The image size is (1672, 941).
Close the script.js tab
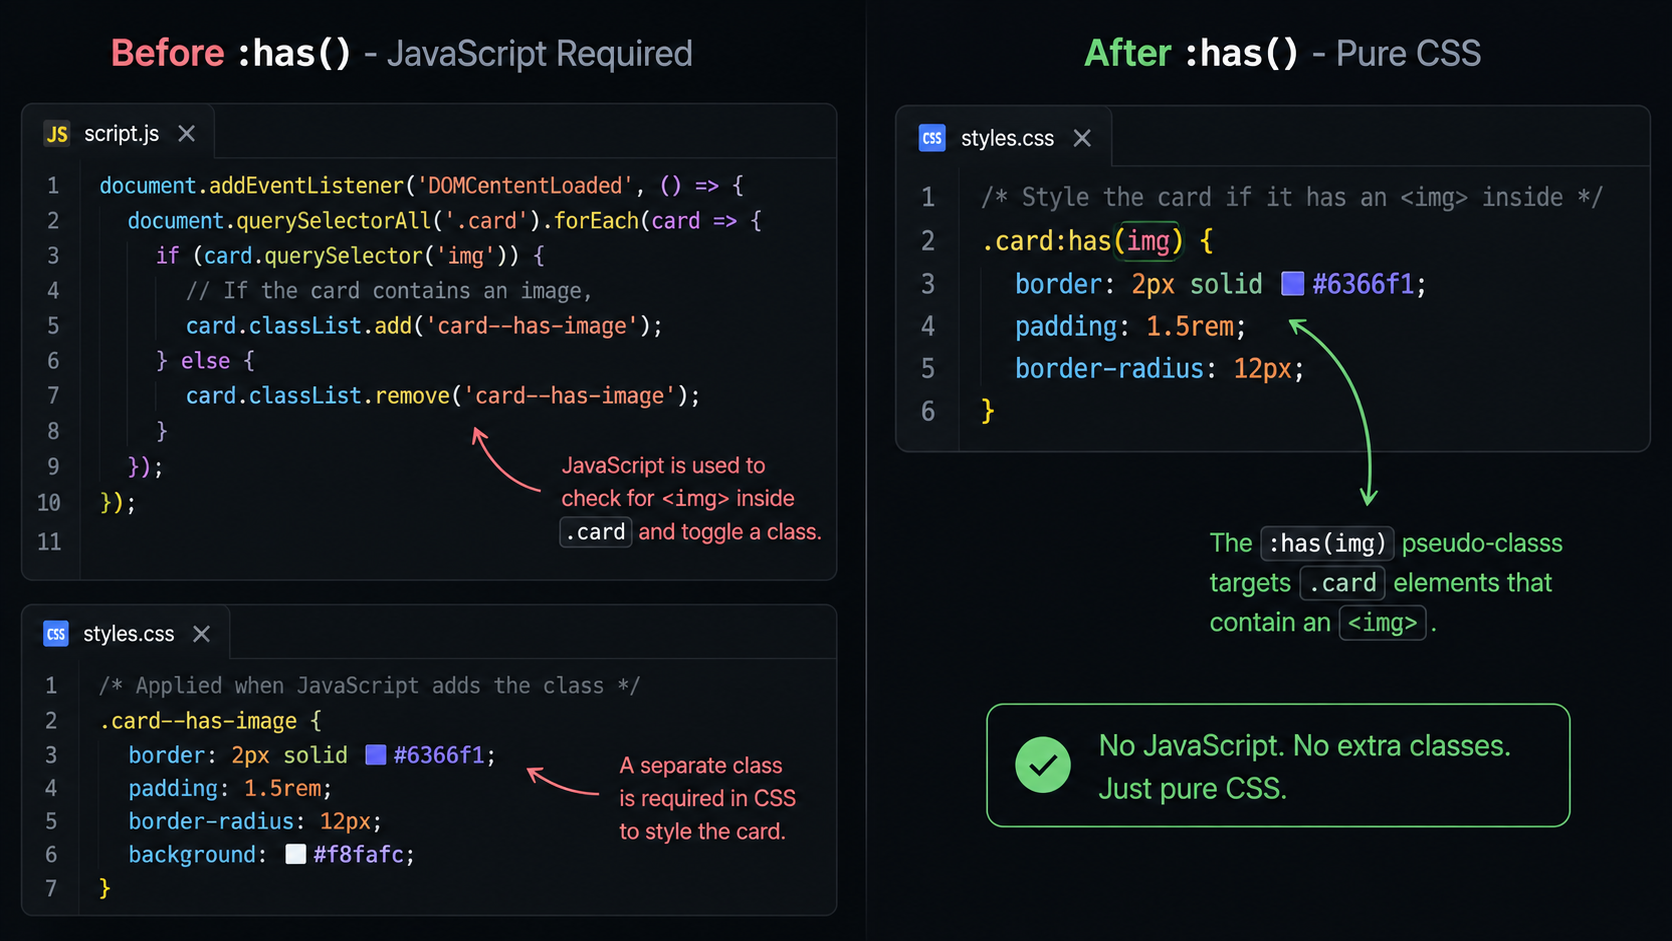[186, 134]
